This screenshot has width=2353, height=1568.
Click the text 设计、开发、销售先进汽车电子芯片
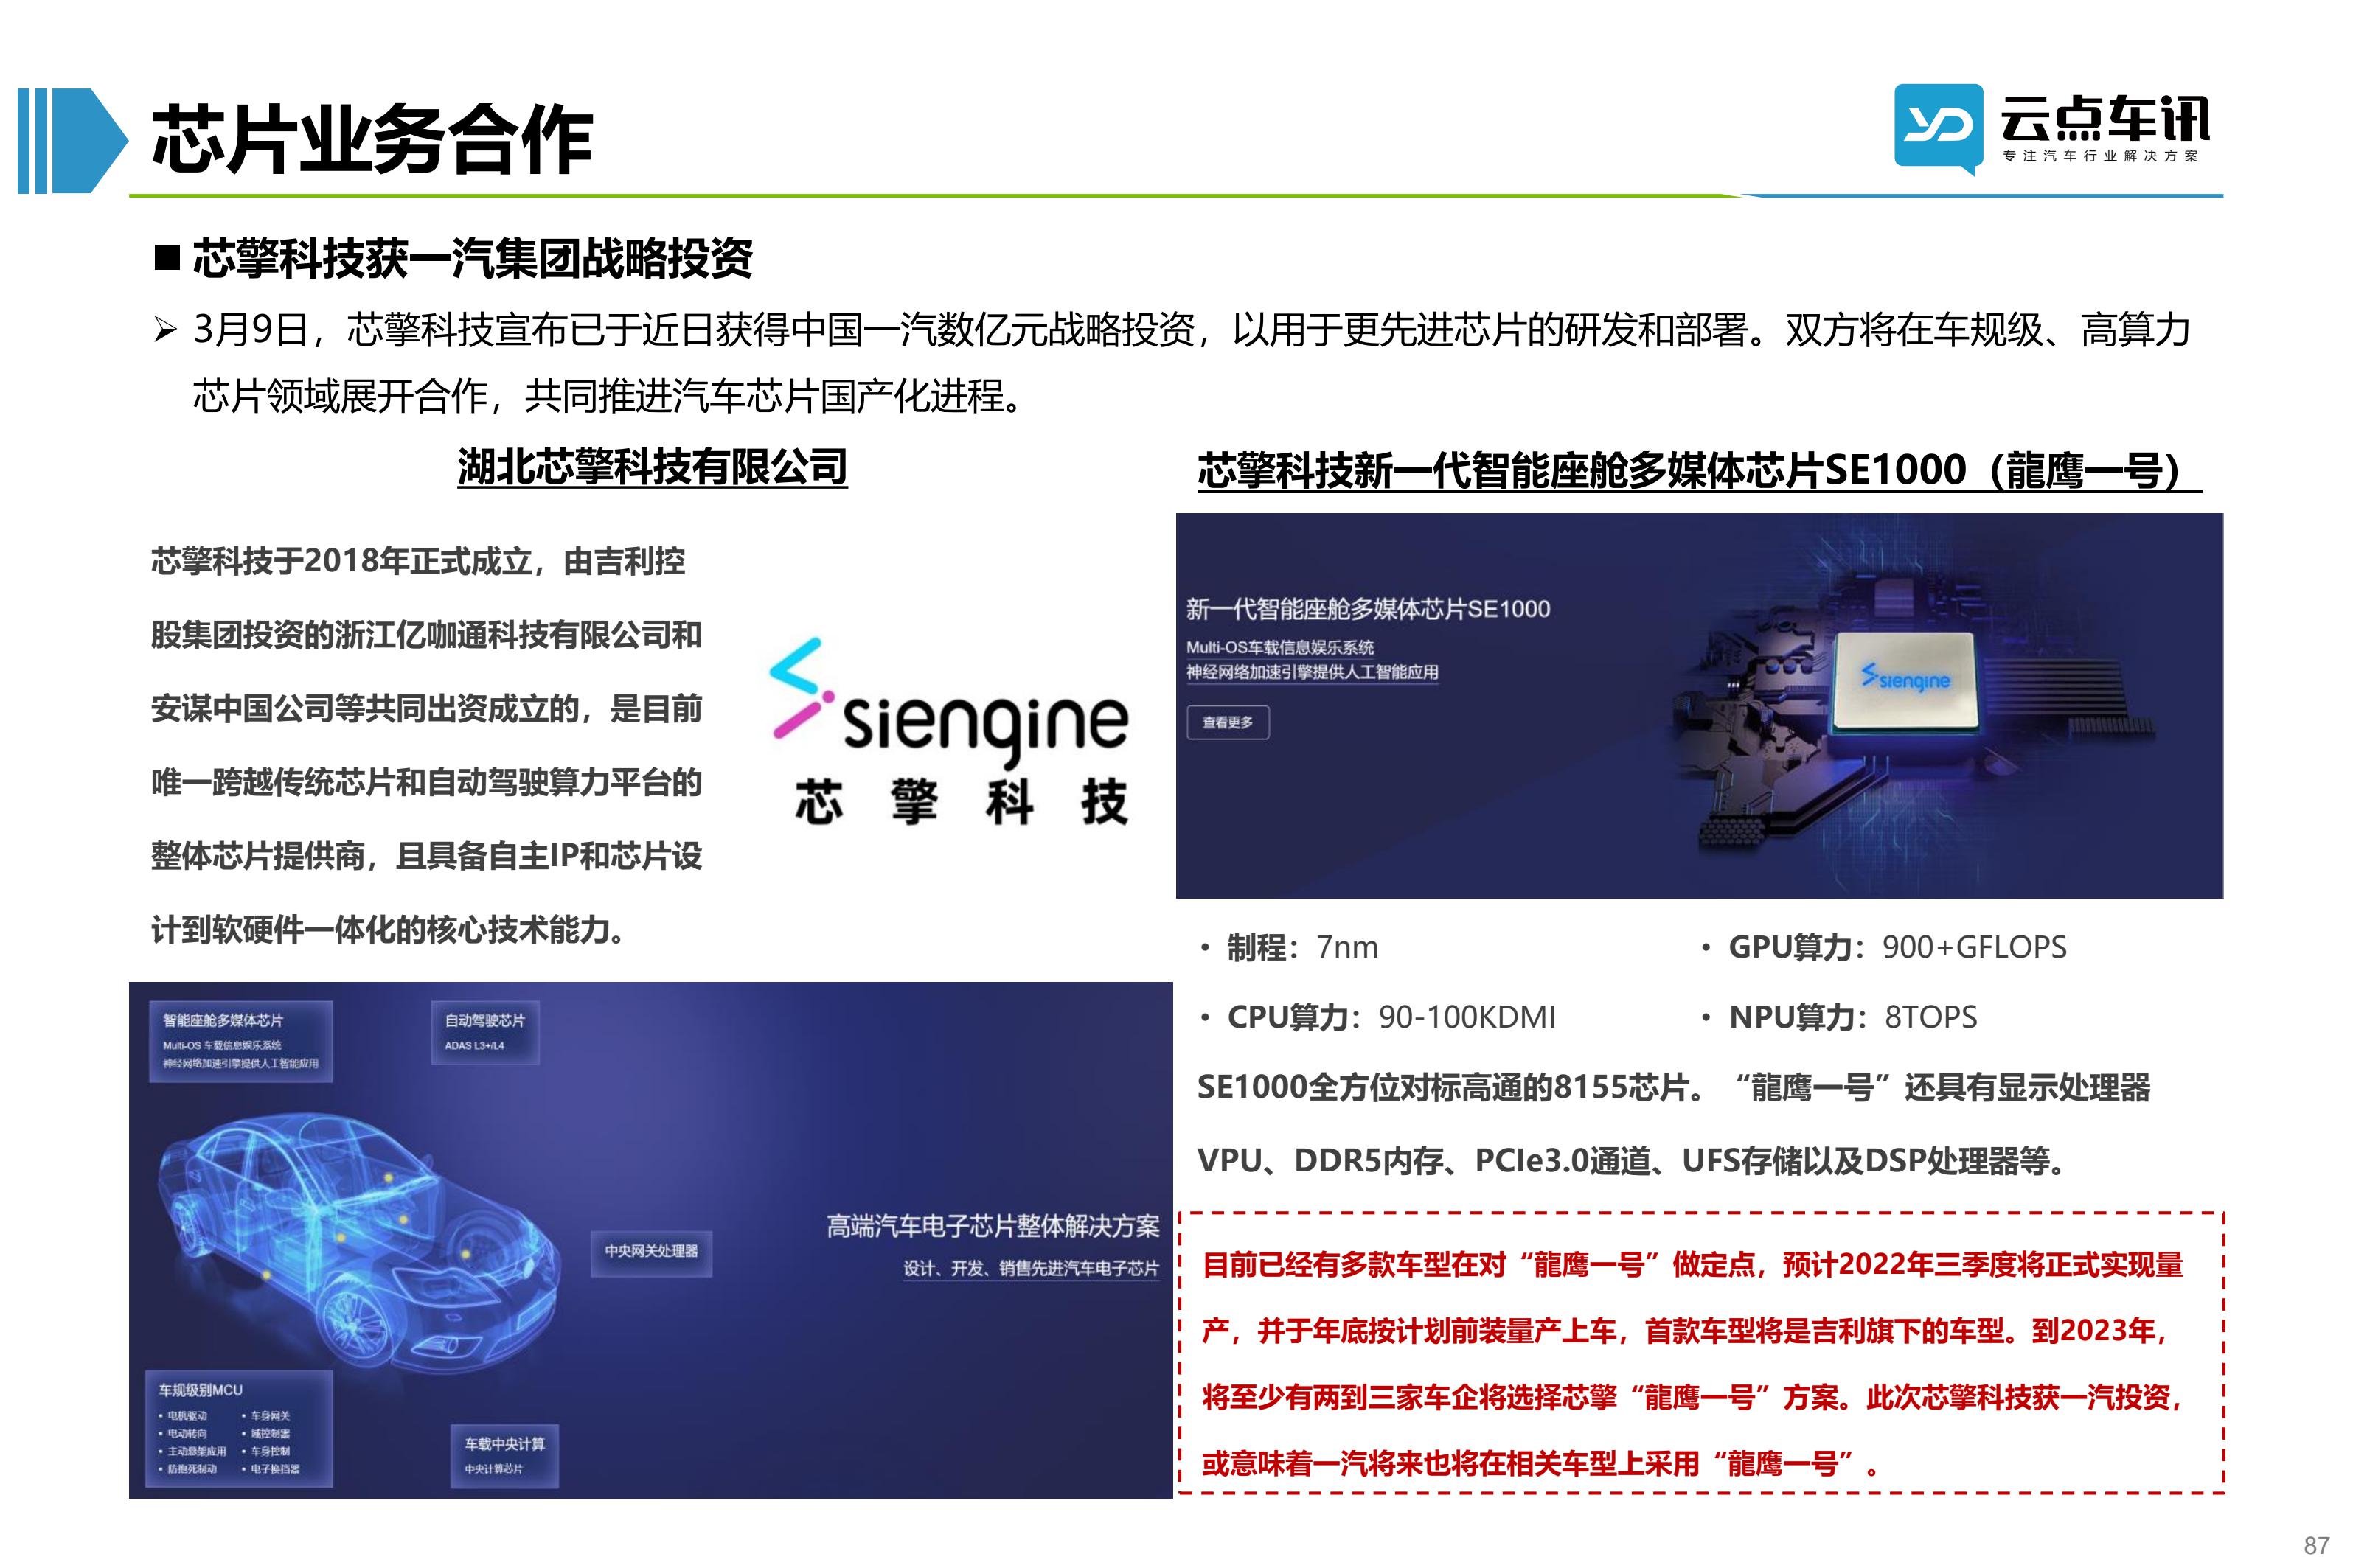point(1030,1268)
